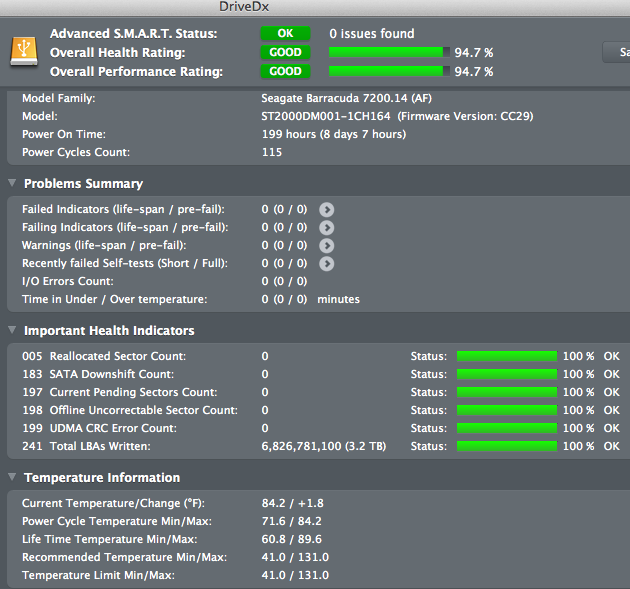
Task: Click the green OK S.M.A.R.T. status badge
Action: (285, 33)
